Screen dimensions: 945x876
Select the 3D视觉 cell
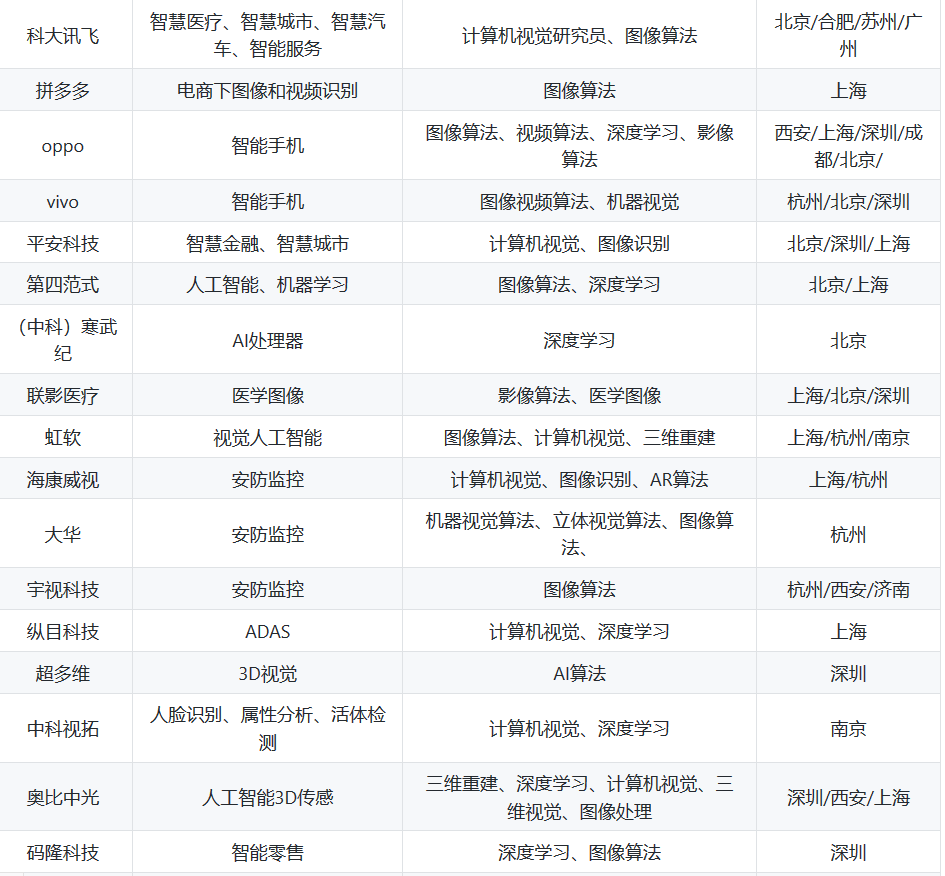pyautogui.click(x=268, y=673)
